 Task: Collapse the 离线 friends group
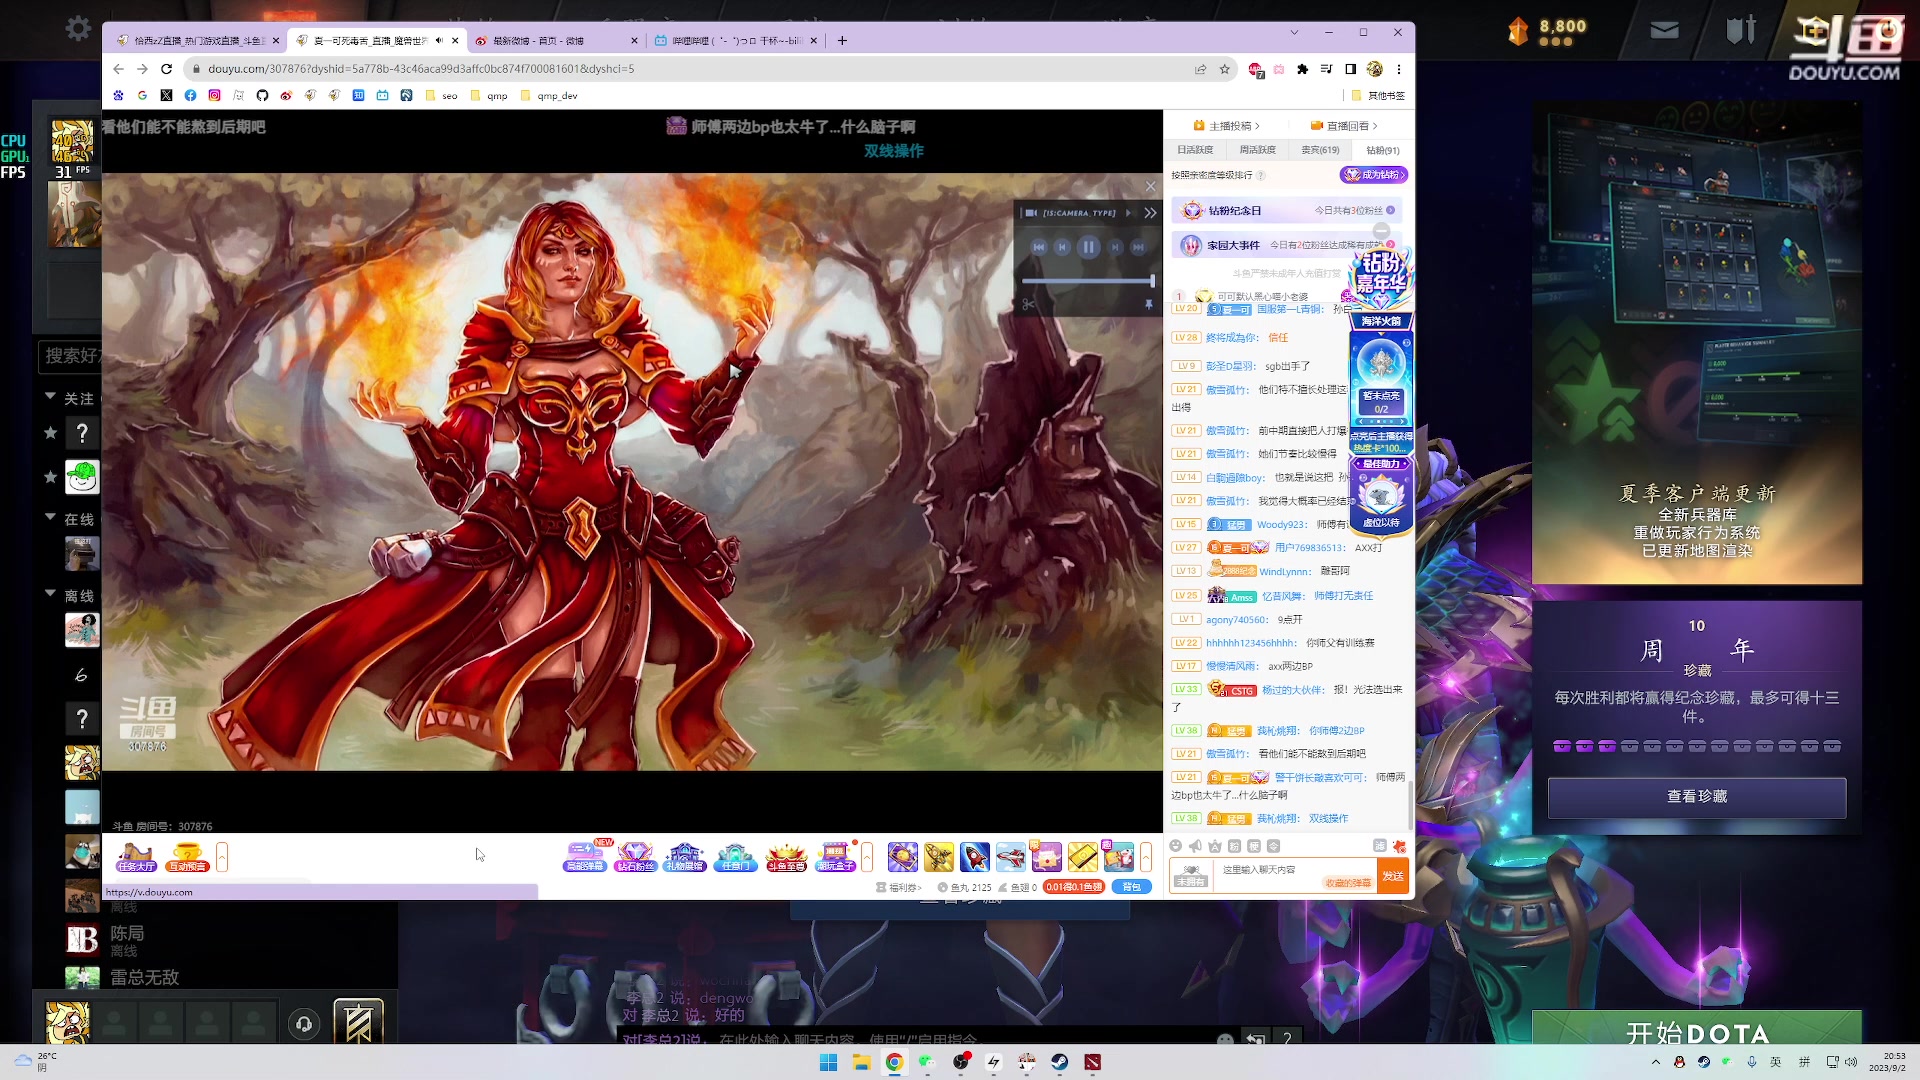pyautogui.click(x=50, y=594)
